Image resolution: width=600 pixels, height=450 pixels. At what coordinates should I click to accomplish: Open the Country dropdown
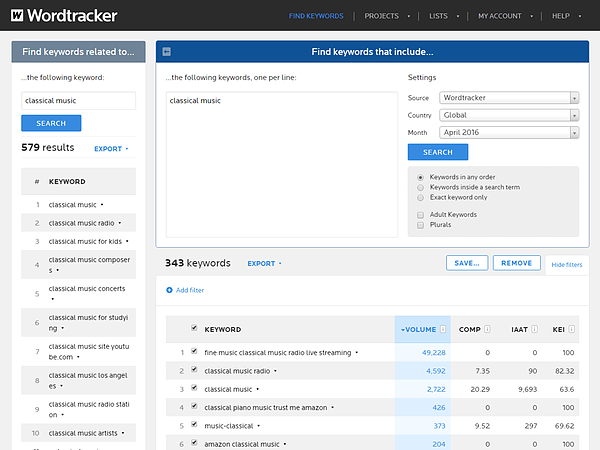509,115
